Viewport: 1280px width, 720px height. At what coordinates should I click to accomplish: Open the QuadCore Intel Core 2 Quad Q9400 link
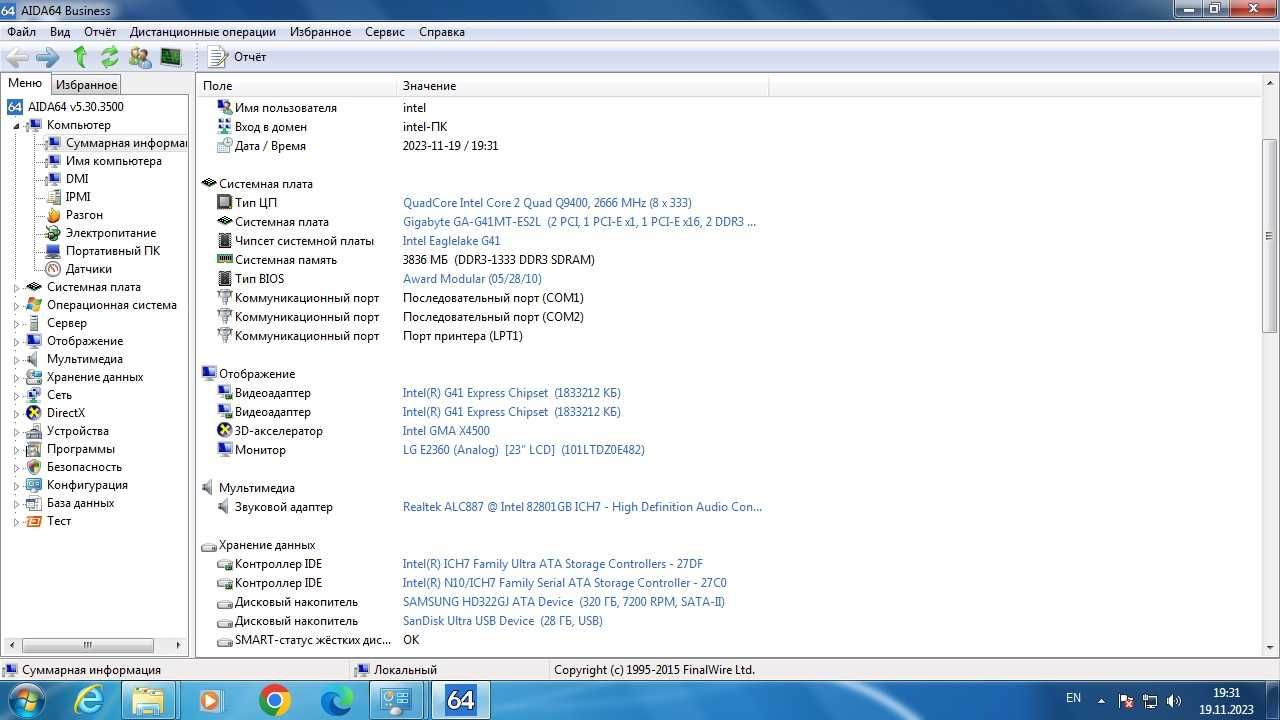[547, 203]
